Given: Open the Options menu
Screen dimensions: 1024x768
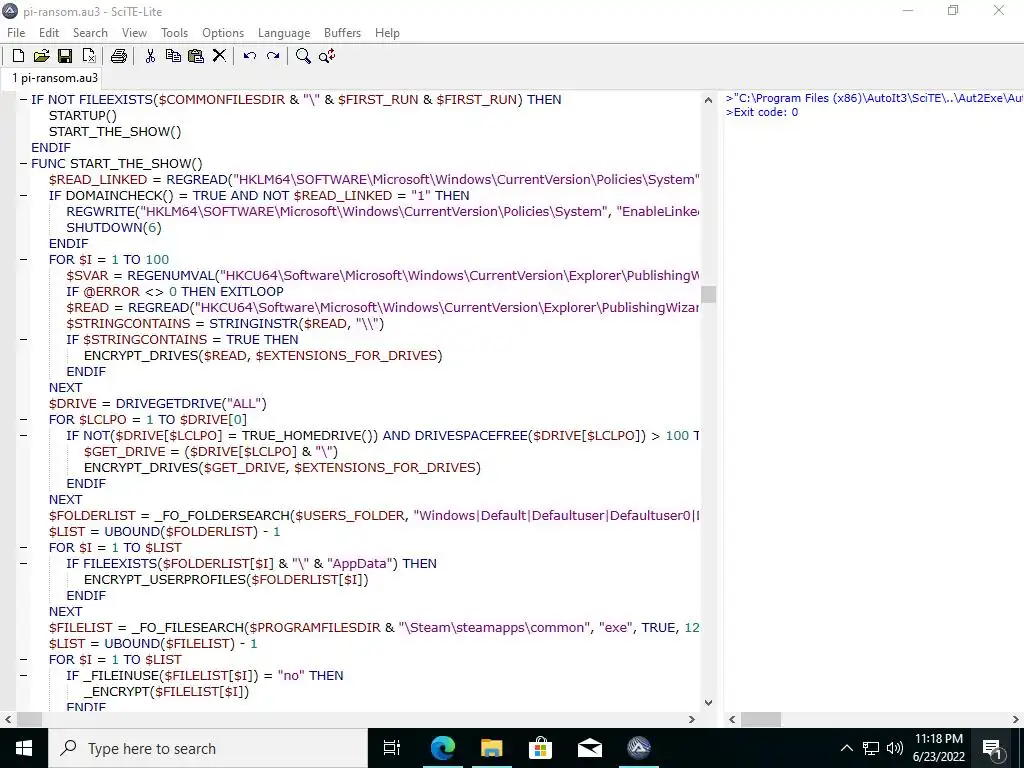Looking at the screenshot, I should point(223,33).
